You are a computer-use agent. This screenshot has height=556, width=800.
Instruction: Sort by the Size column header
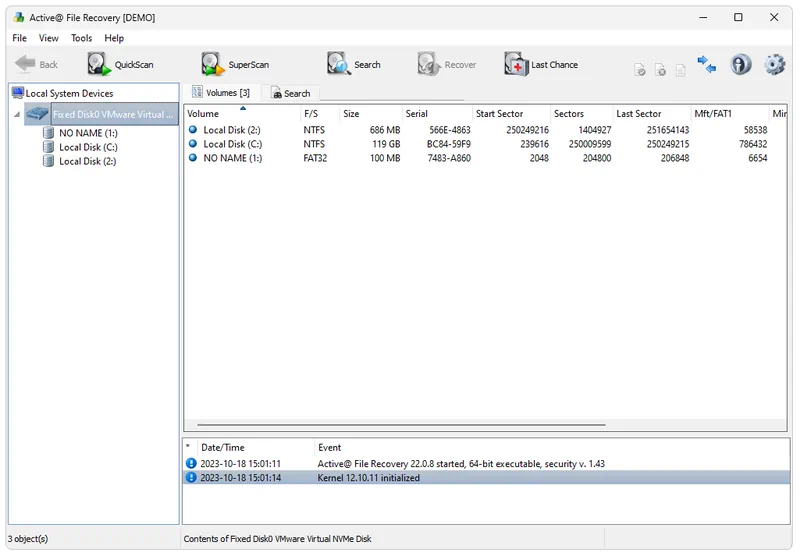[371, 114]
